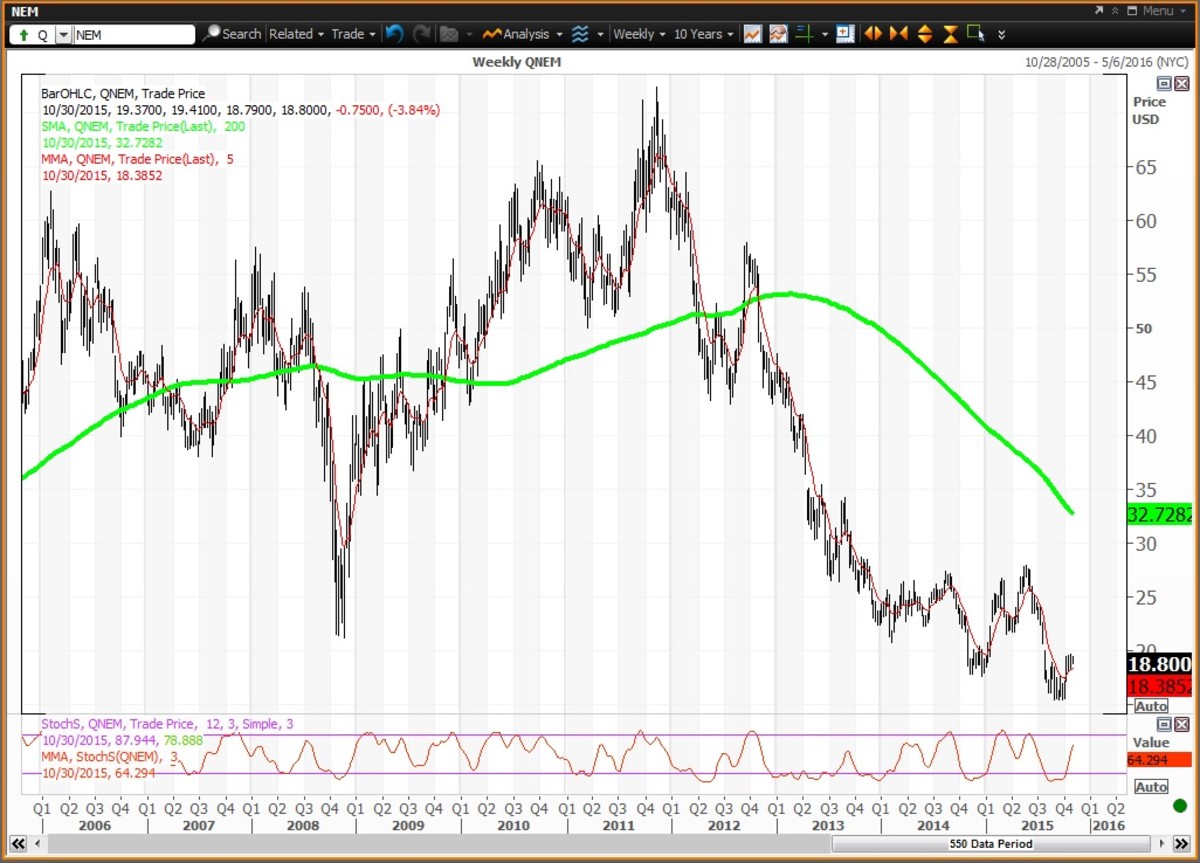Open the Trade menu
Screen dimensions: 1200x863
[x=353, y=34]
